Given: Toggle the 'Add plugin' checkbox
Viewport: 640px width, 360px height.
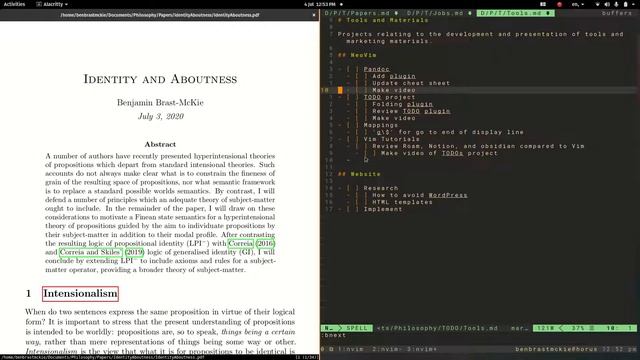Looking at the screenshot, I should coord(361,76).
